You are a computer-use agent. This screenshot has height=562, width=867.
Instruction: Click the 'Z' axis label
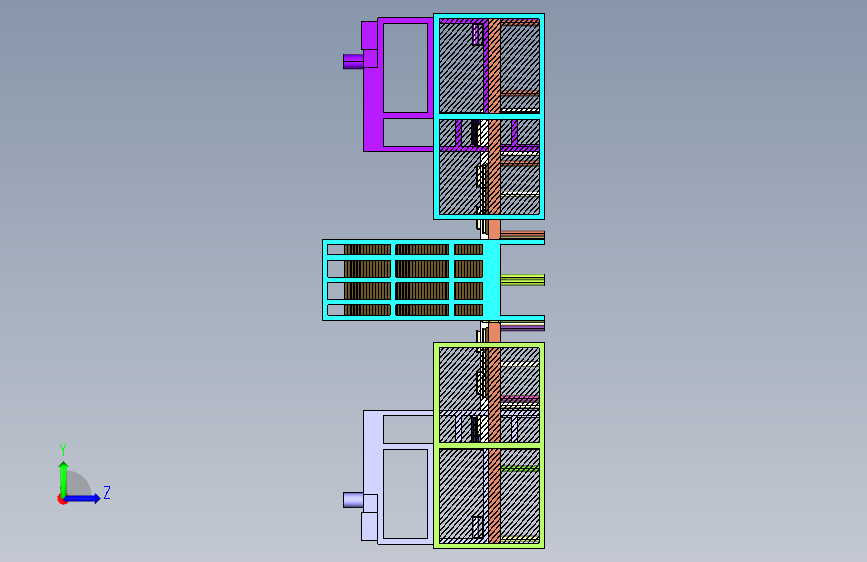(107, 492)
